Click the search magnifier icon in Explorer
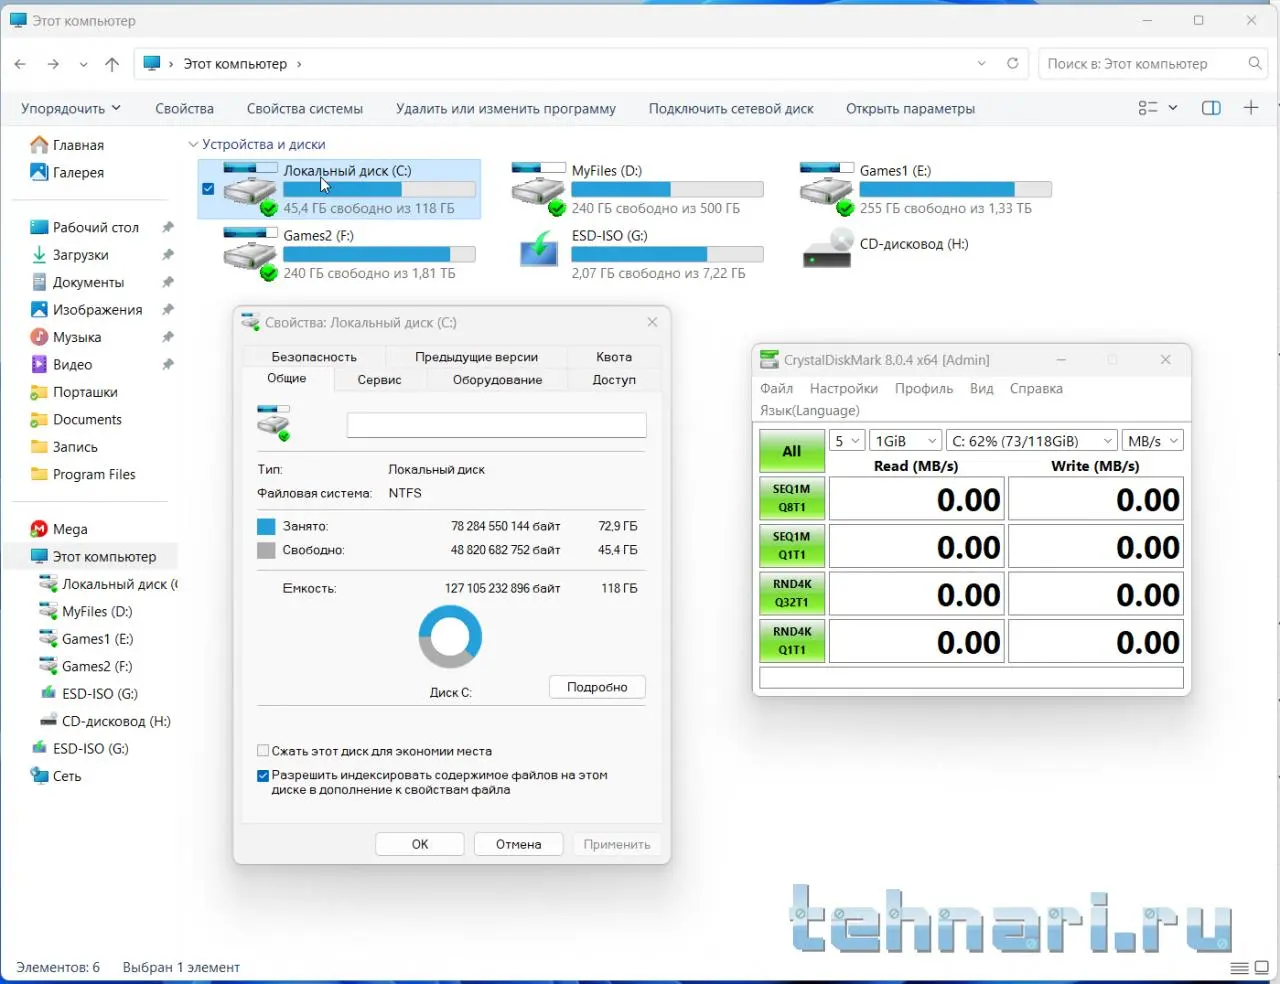 point(1255,63)
